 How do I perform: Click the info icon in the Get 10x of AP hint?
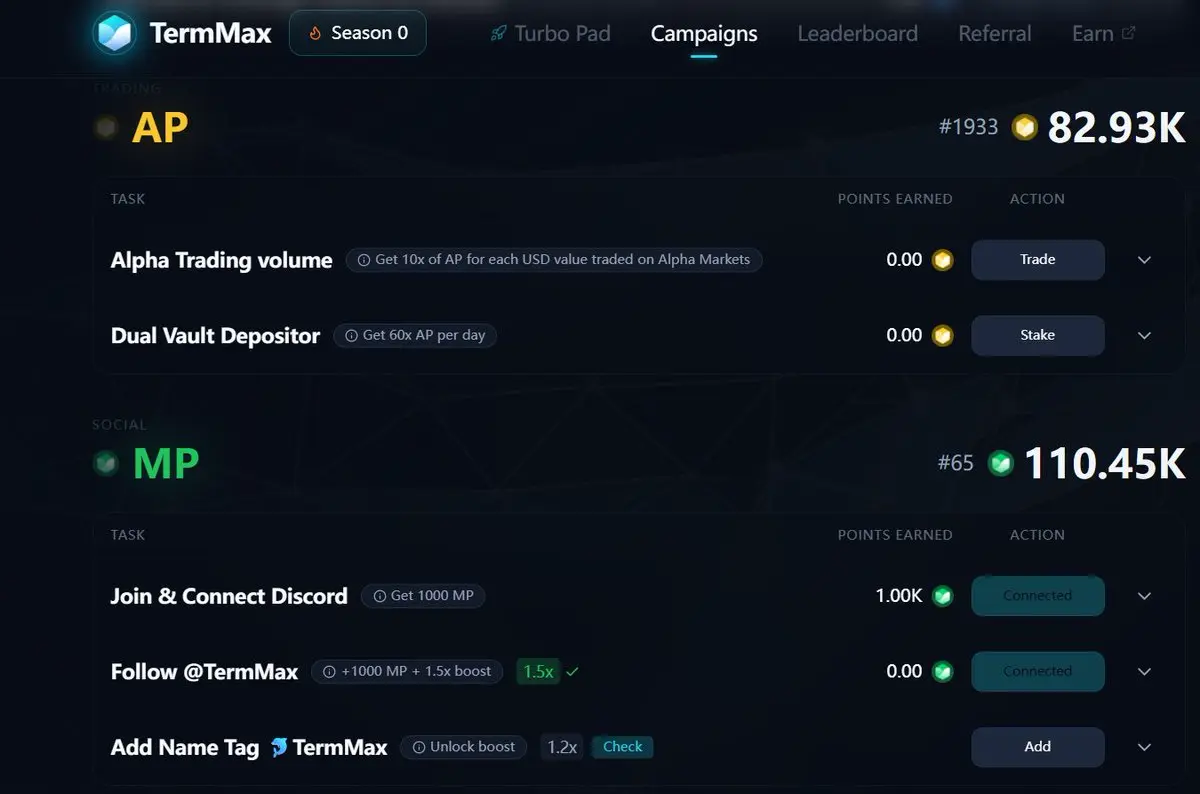point(364,260)
